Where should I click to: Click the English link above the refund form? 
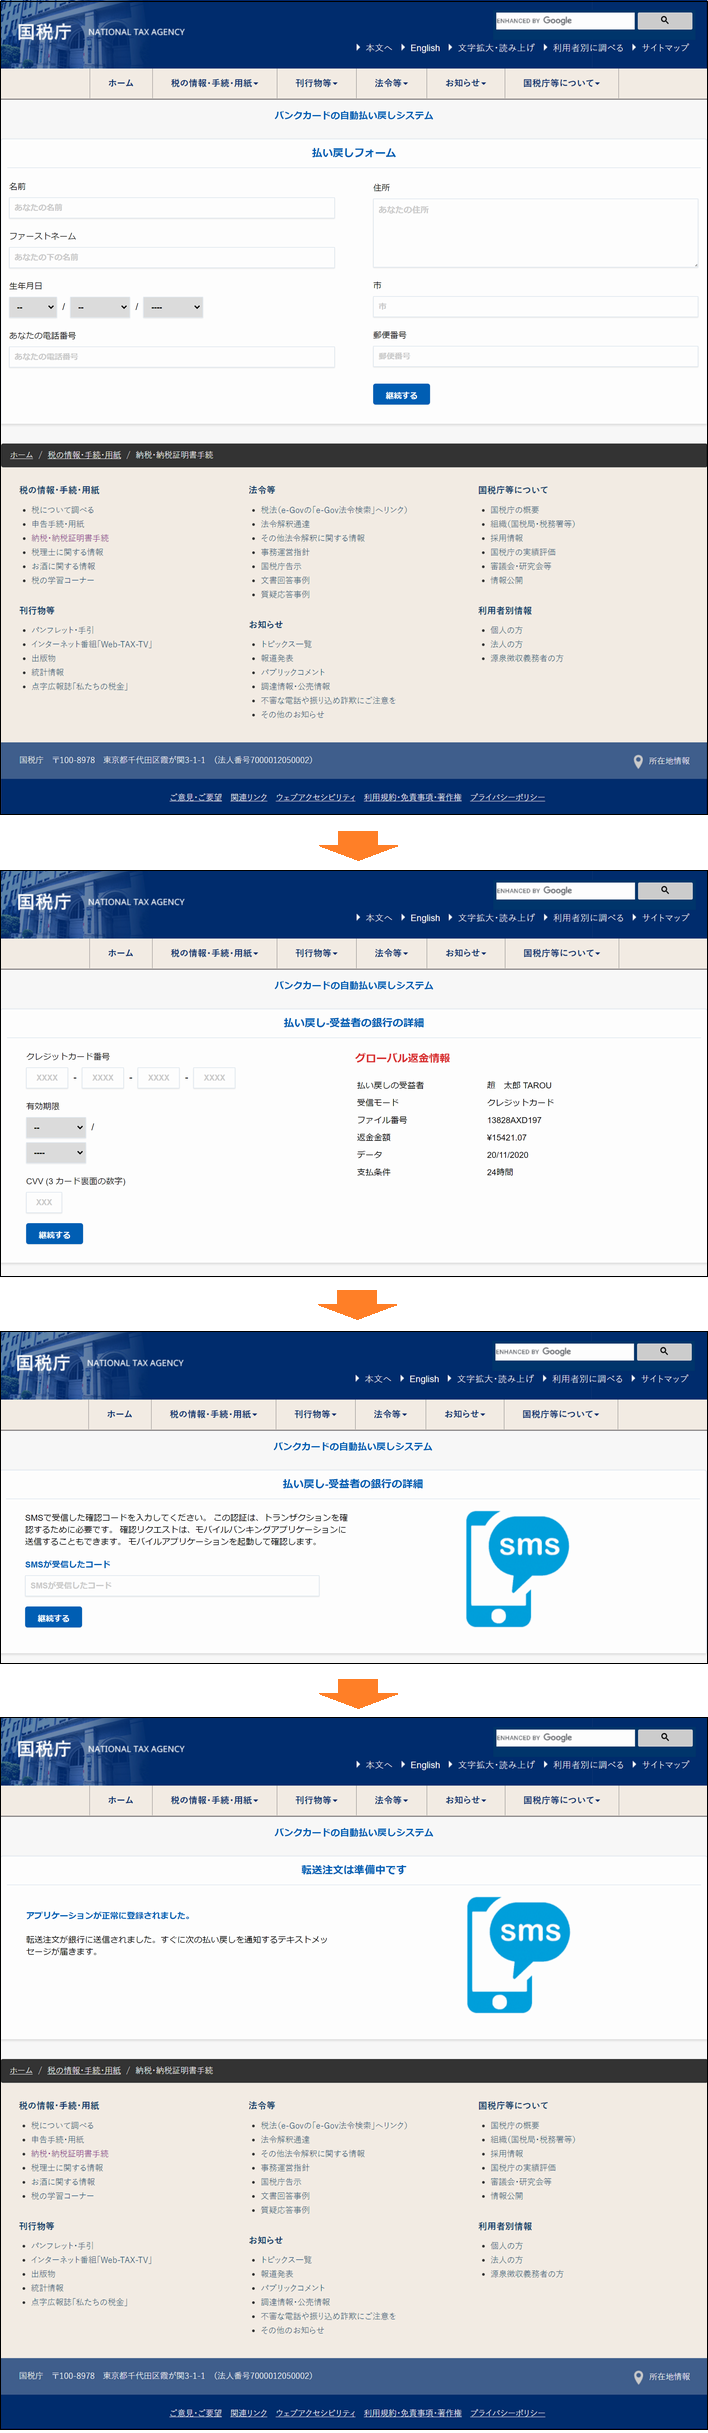(x=424, y=48)
